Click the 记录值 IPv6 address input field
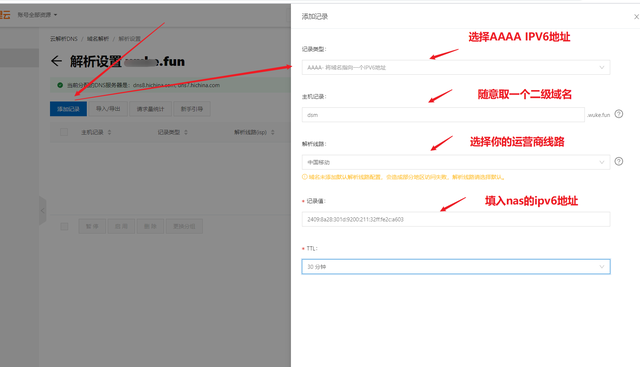The width and height of the screenshot is (640, 367). pyautogui.click(x=456, y=219)
